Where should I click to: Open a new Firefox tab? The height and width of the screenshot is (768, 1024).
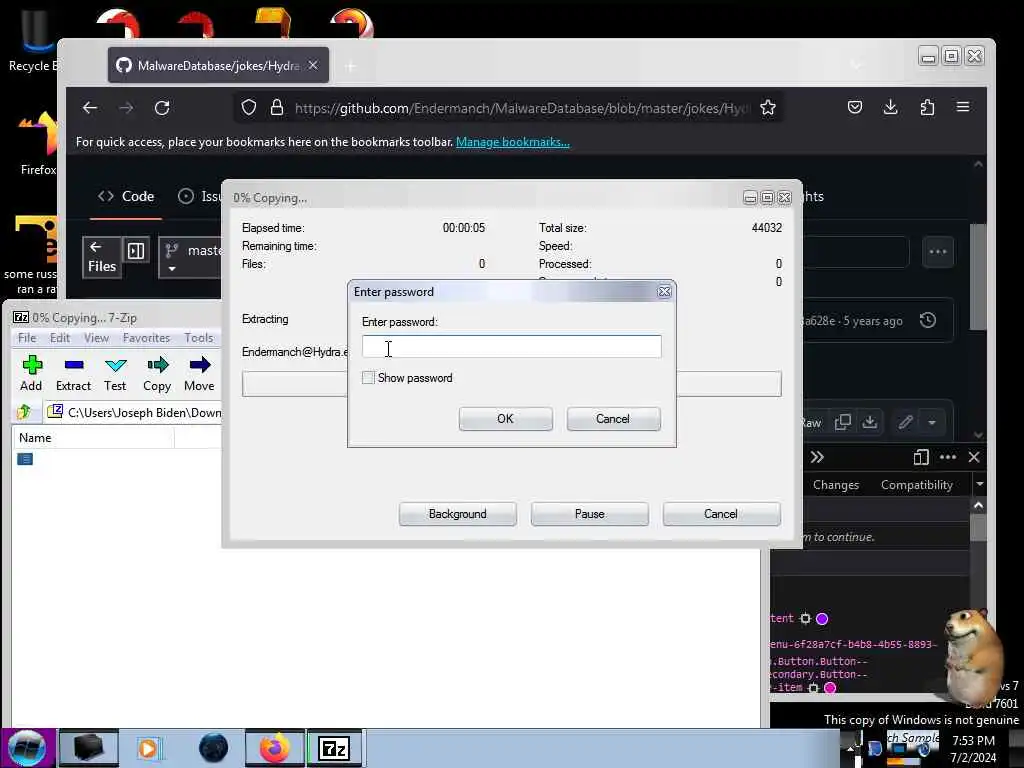coord(351,66)
